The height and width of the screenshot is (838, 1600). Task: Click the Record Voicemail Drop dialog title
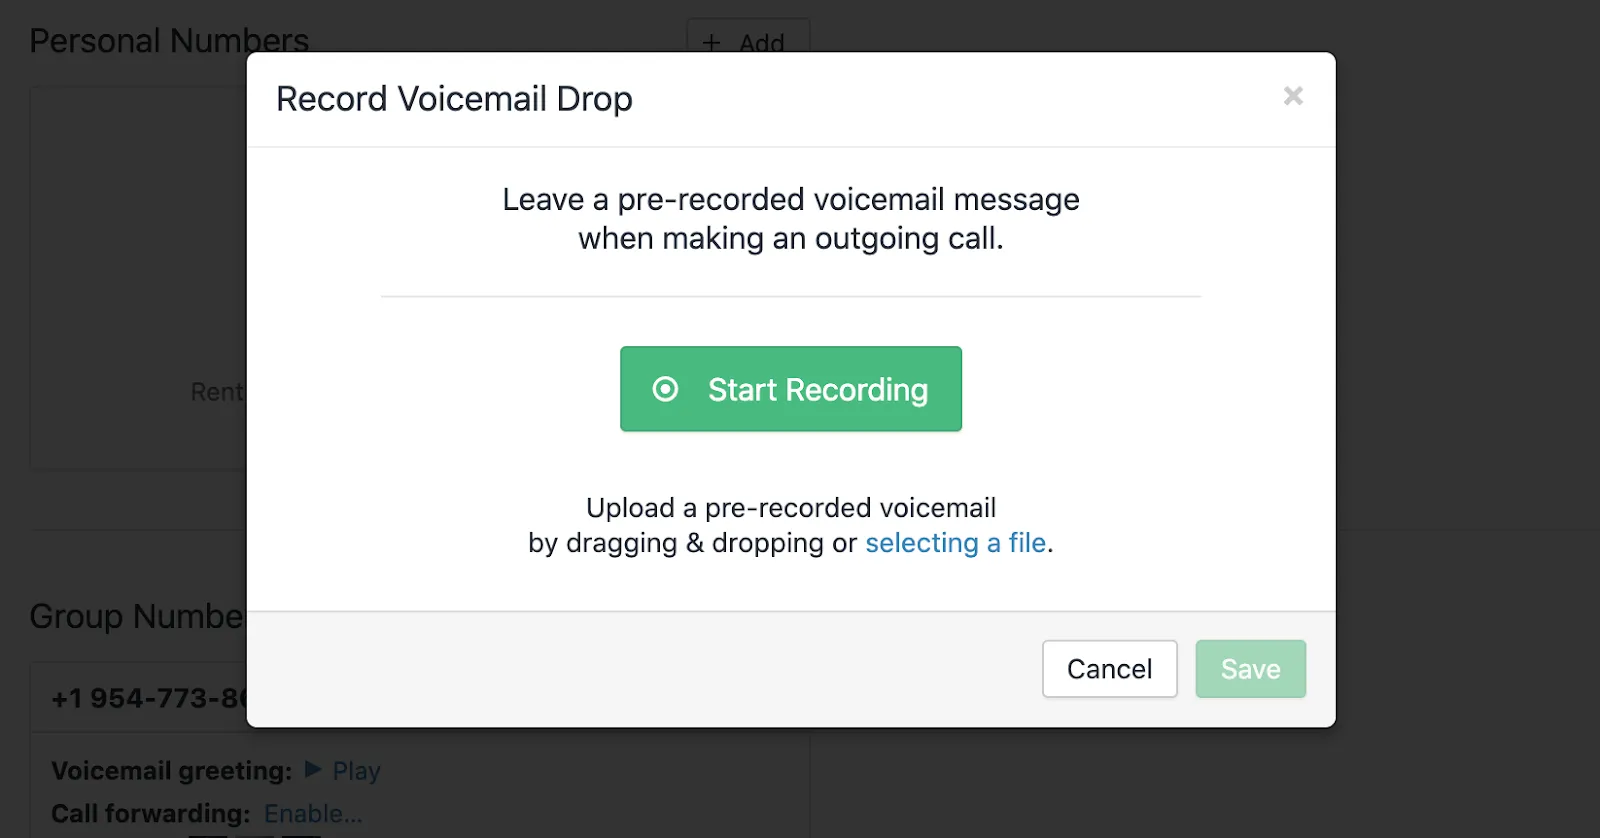(454, 98)
